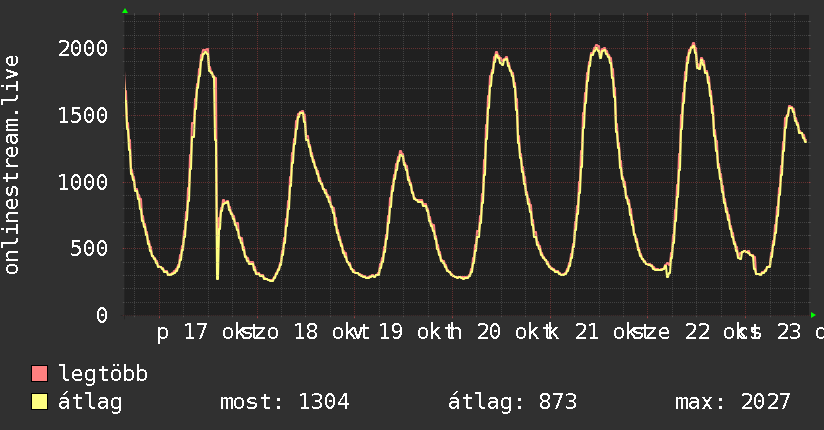This screenshot has height=430, width=824.
Task: Click the onlinestream.live vertical axis title
Action: pos(11,165)
